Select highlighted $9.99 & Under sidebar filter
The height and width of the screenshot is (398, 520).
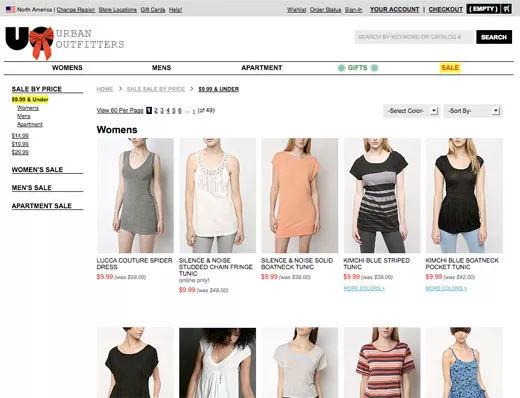point(30,99)
